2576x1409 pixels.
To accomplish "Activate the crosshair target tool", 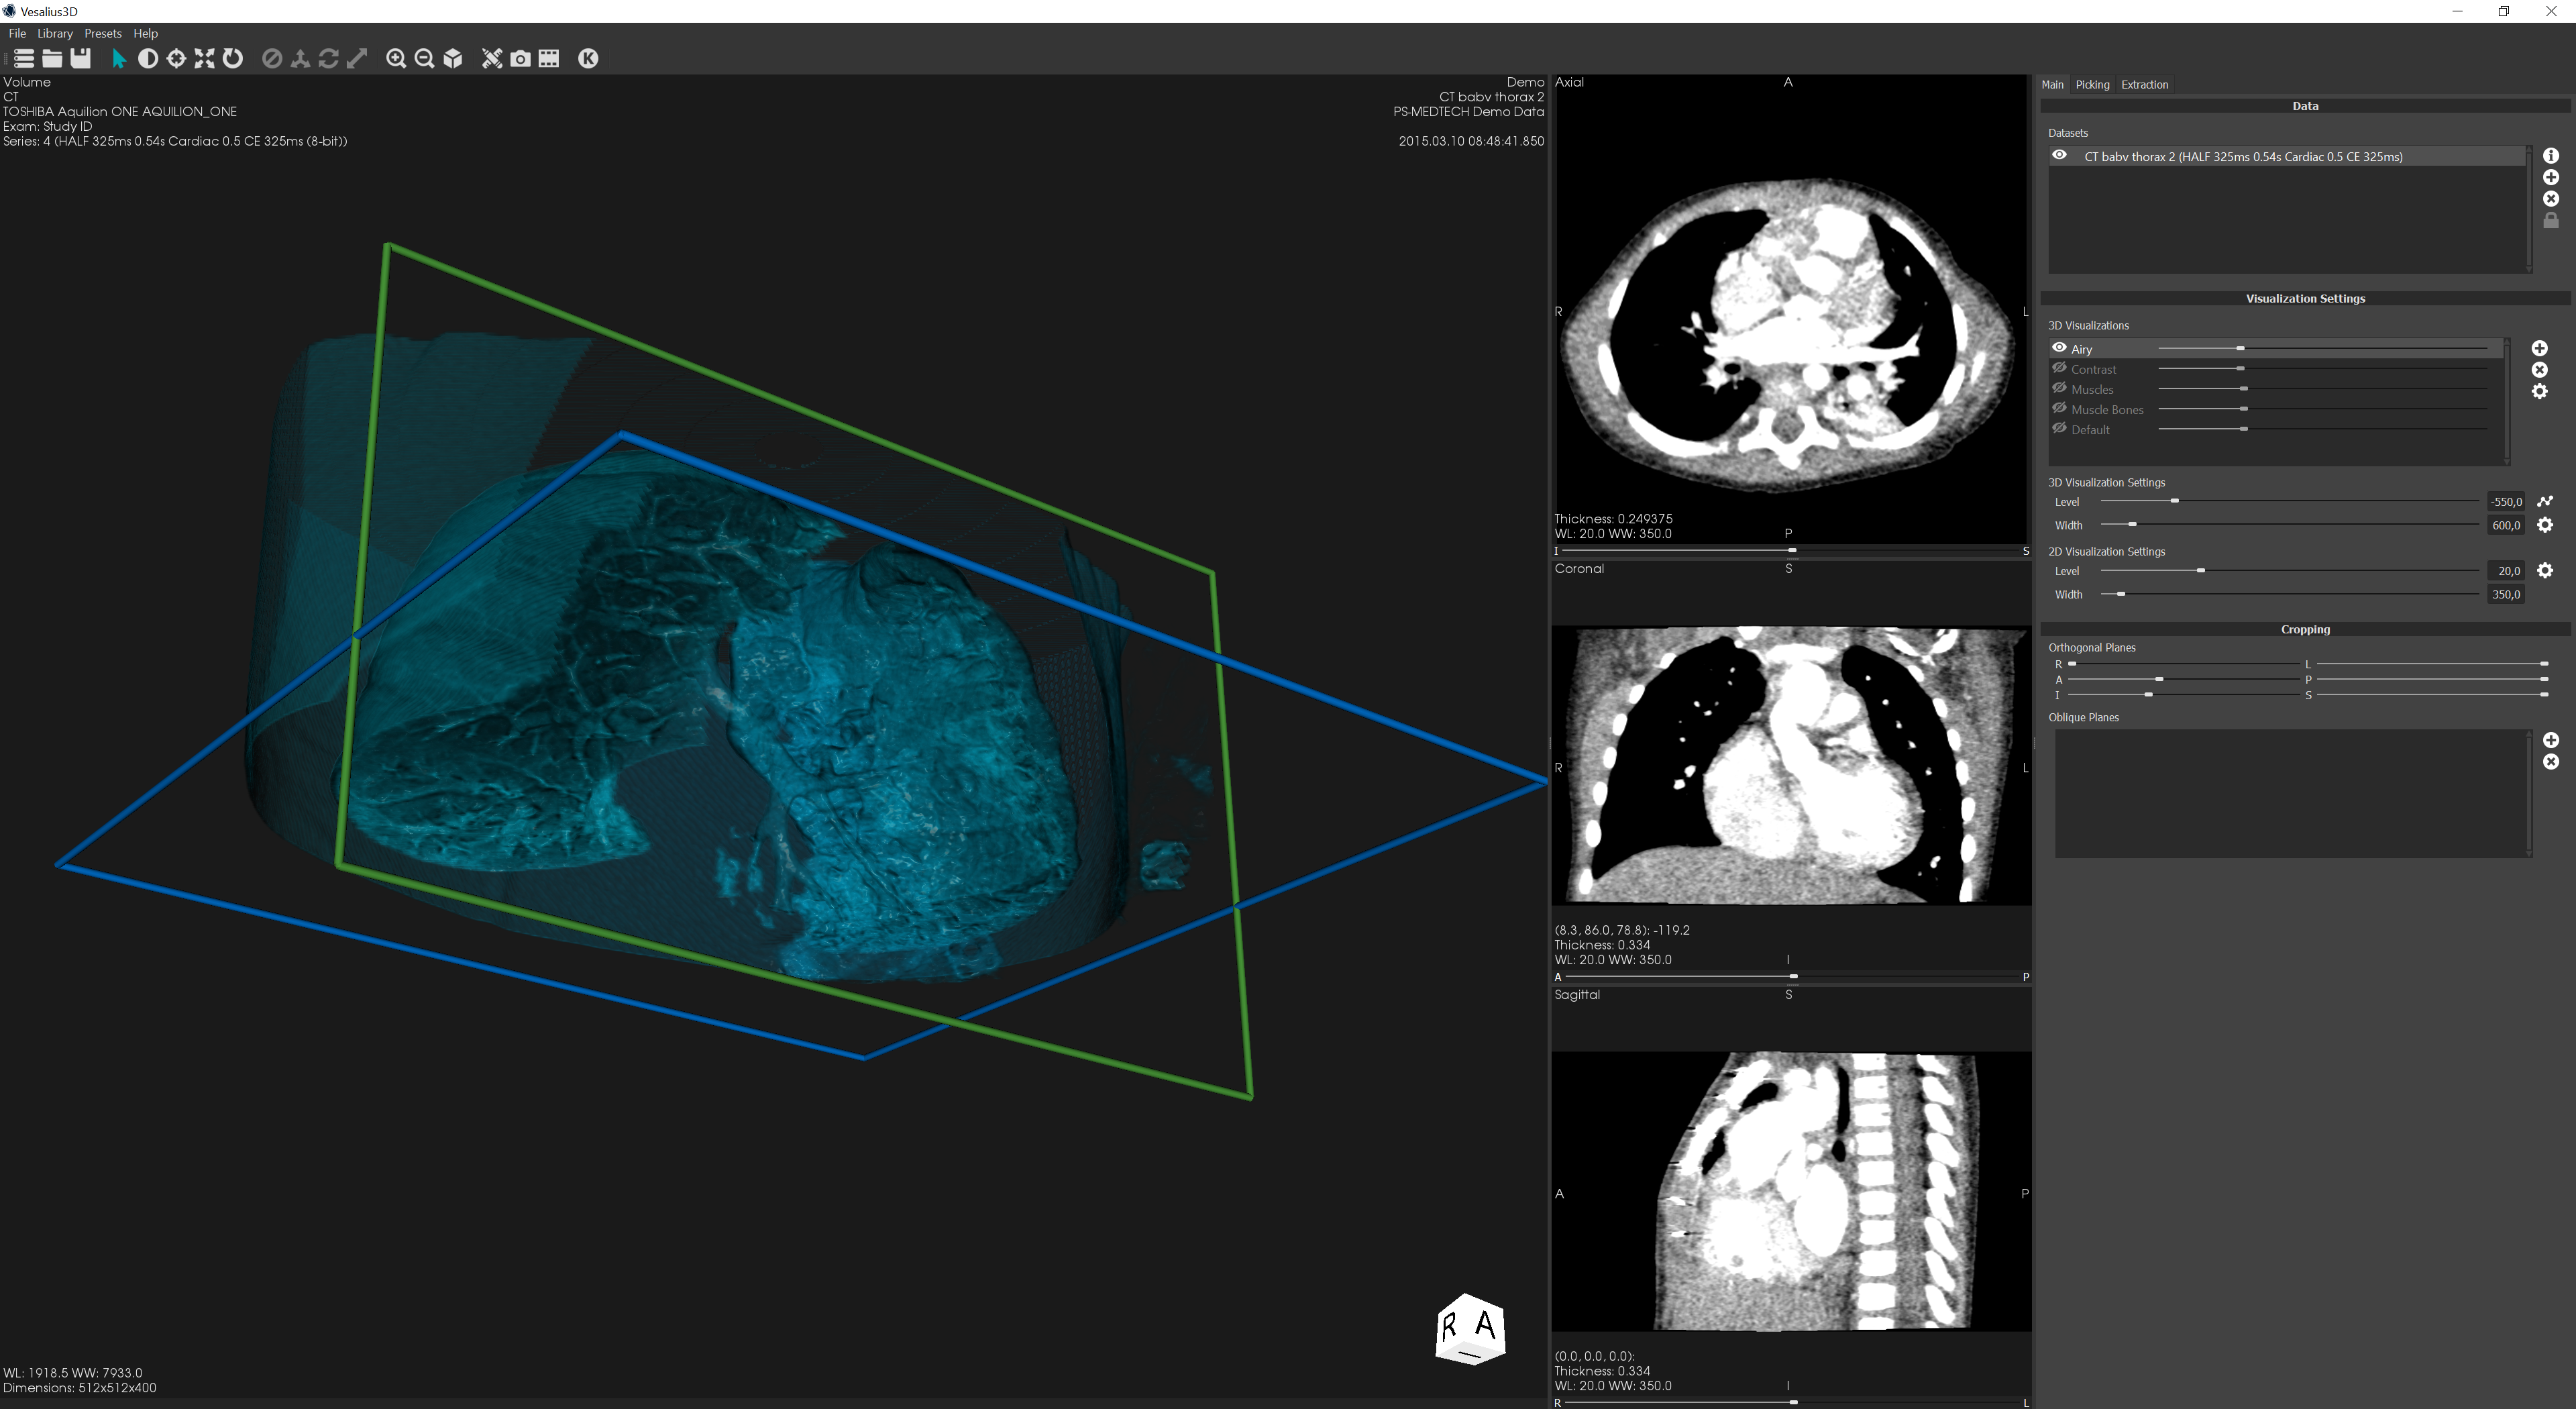I will pyautogui.click(x=176, y=59).
